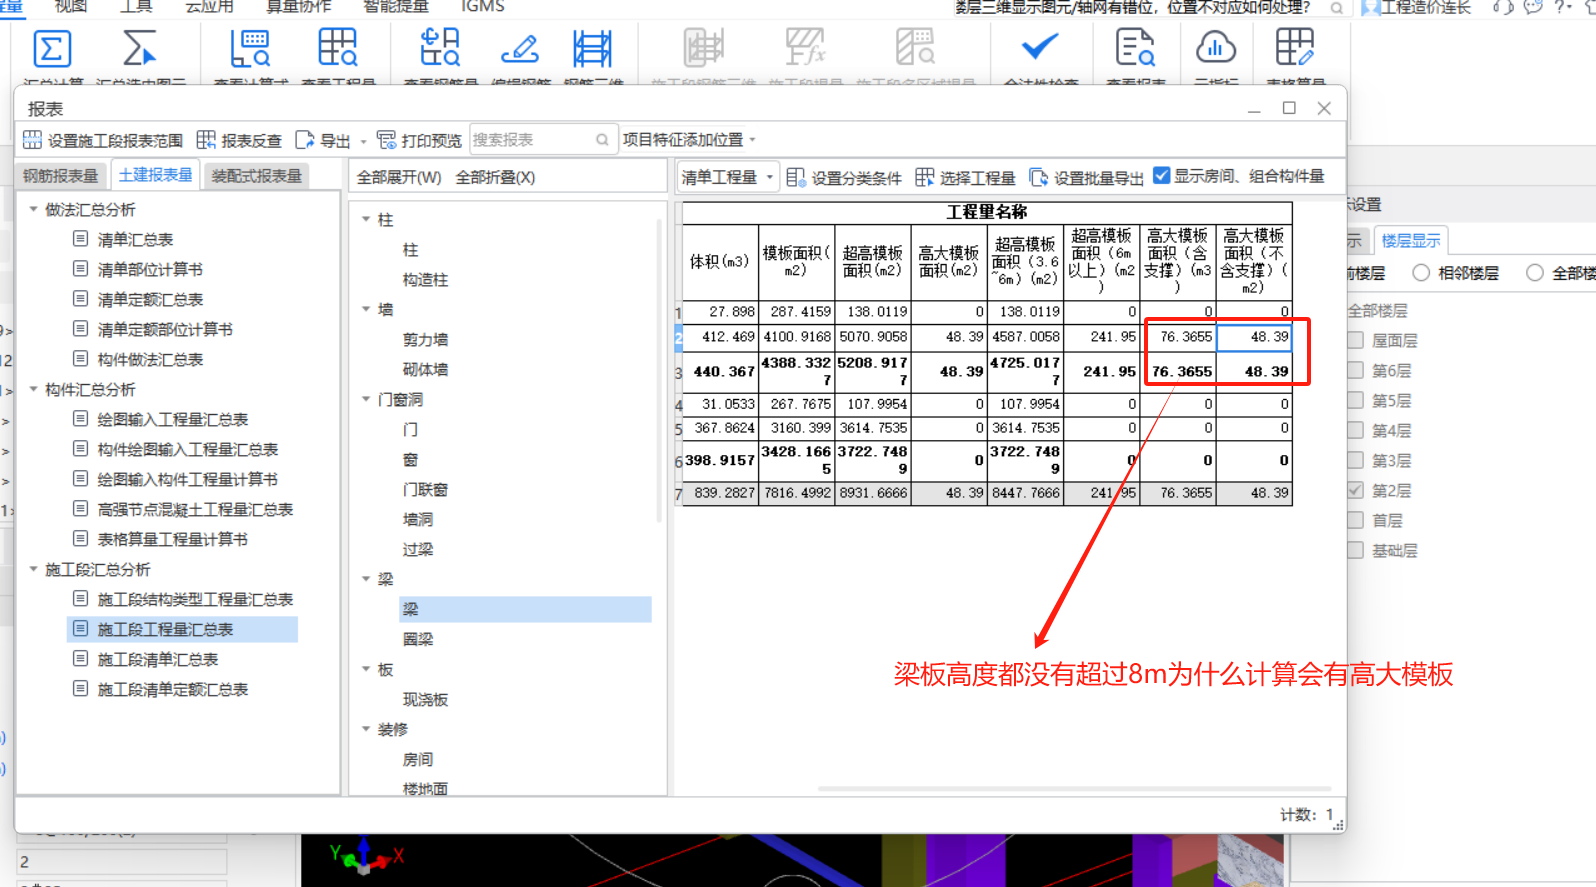Click the 施工段提量 ribbon icon
This screenshot has width=1596, height=887.
(805, 49)
